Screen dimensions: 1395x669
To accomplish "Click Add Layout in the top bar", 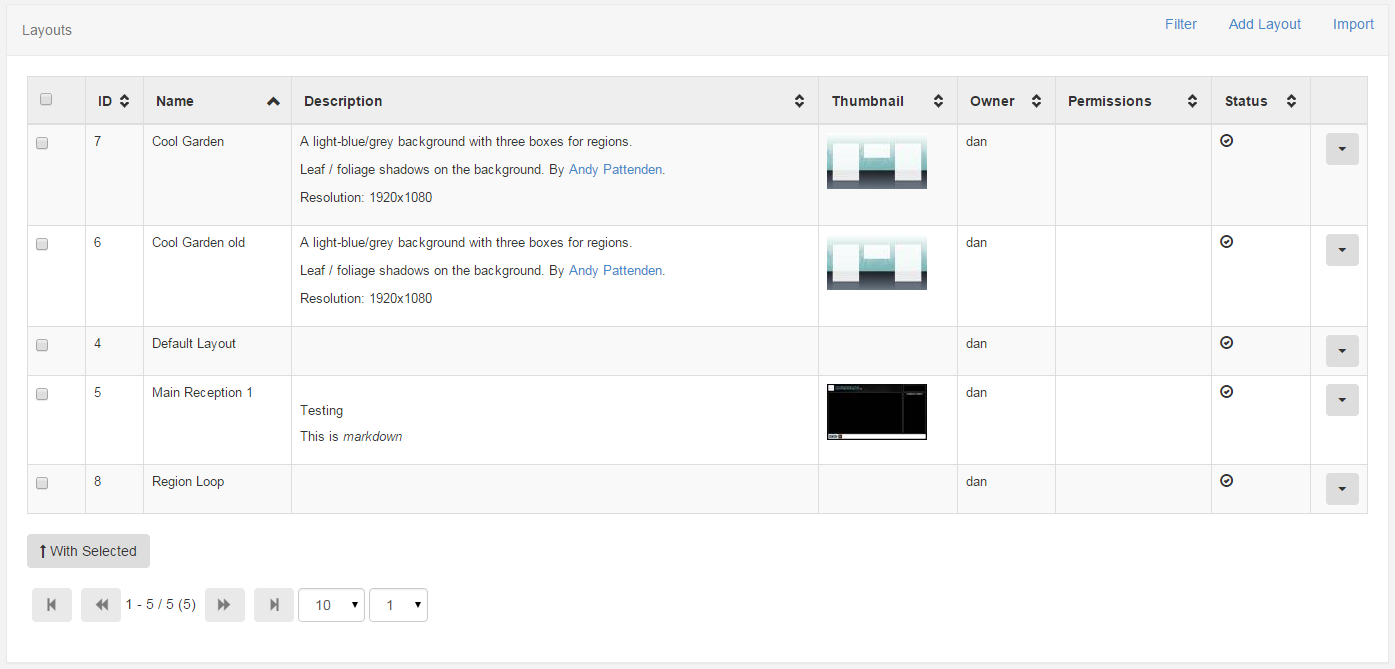I will pos(1265,24).
